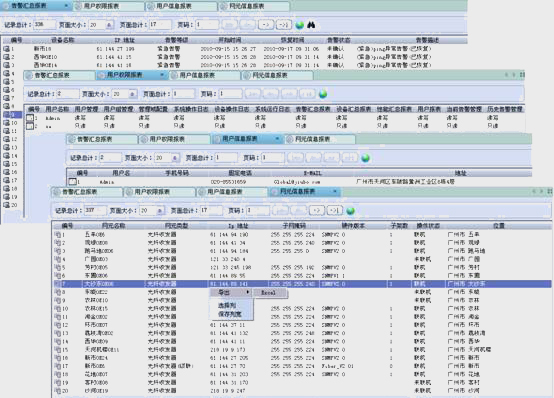Tick checkbox for second user row in permission table

30,126
